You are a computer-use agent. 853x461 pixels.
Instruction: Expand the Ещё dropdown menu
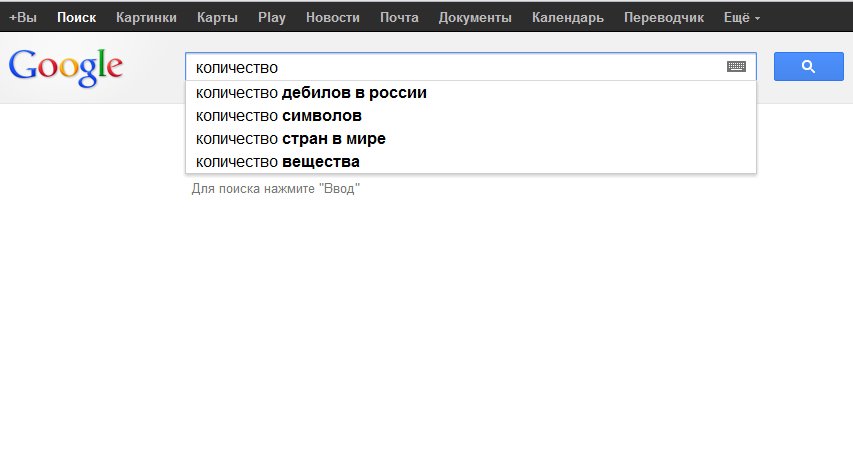(x=741, y=17)
